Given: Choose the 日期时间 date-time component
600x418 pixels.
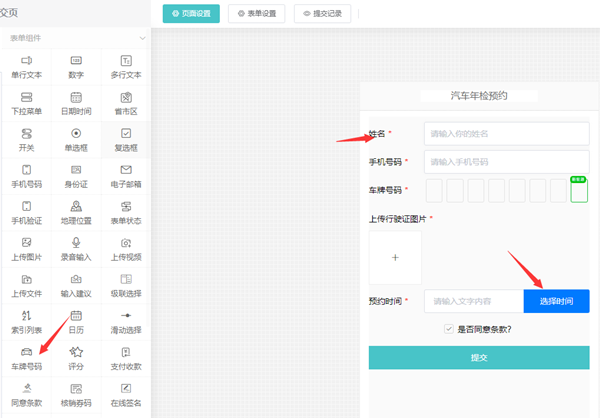Looking at the screenshot, I should coord(76,103).
